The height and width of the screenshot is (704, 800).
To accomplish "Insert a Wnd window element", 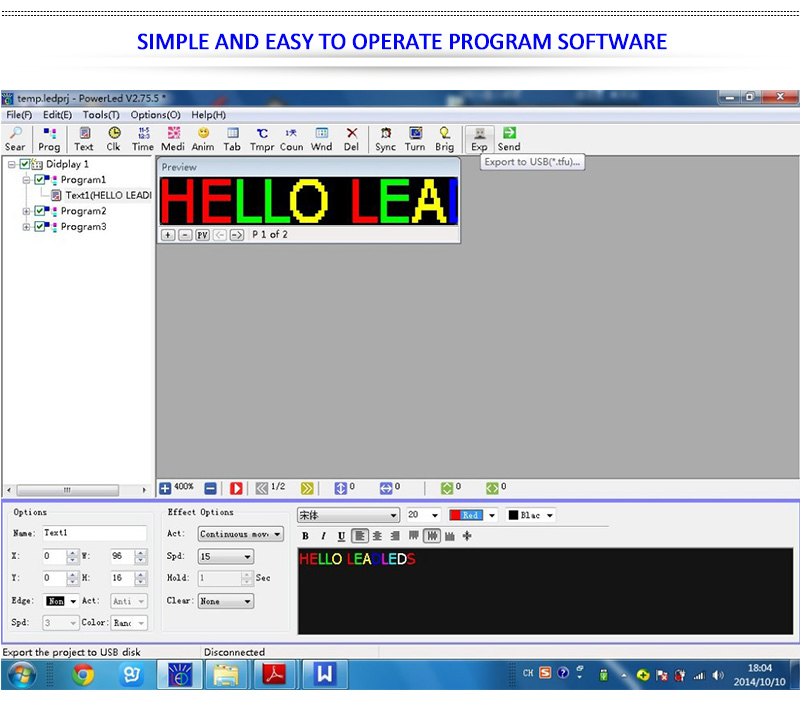I will coord(321,139).
